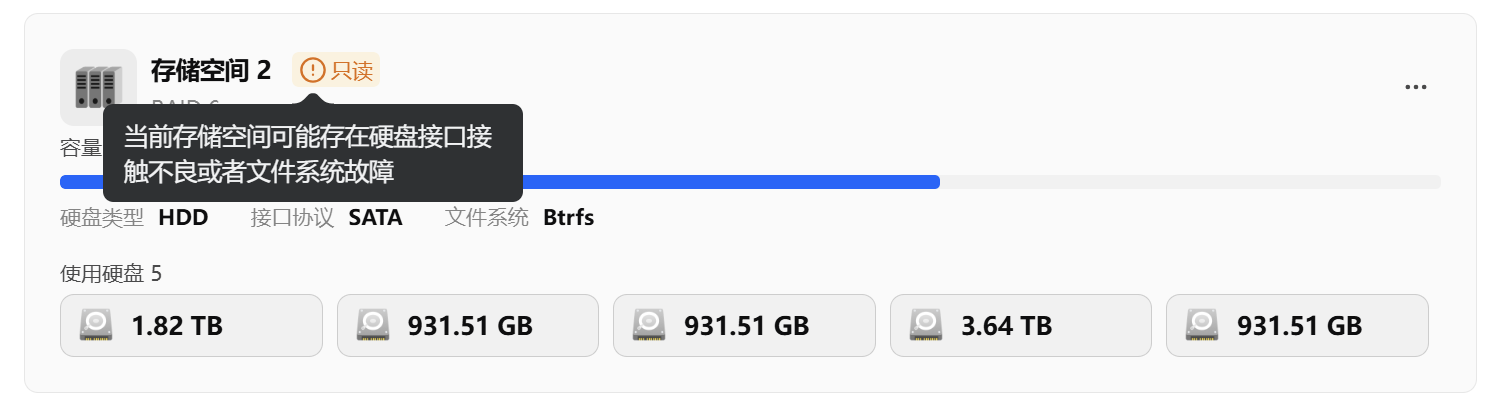Click the Btrfs file system value
1489x414 pixels.
[x=569, y=217]
